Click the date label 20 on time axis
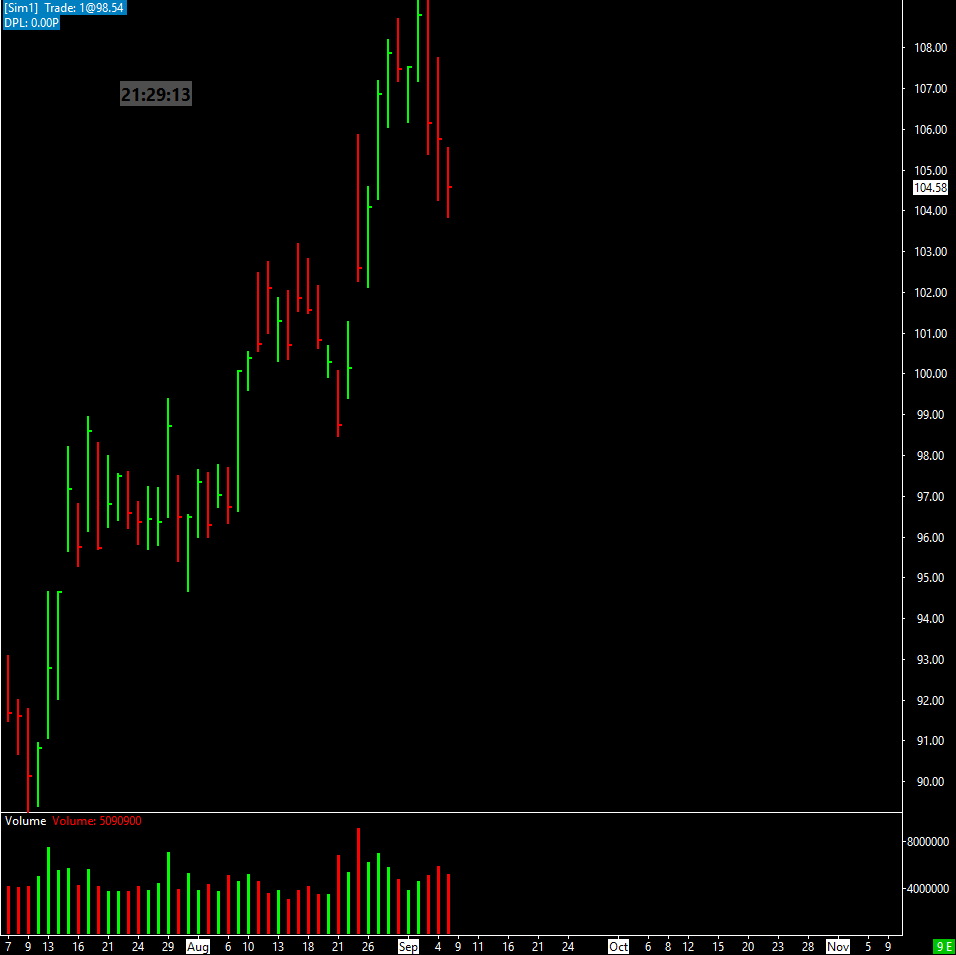The image size is (956, 955). click(748, 947)
